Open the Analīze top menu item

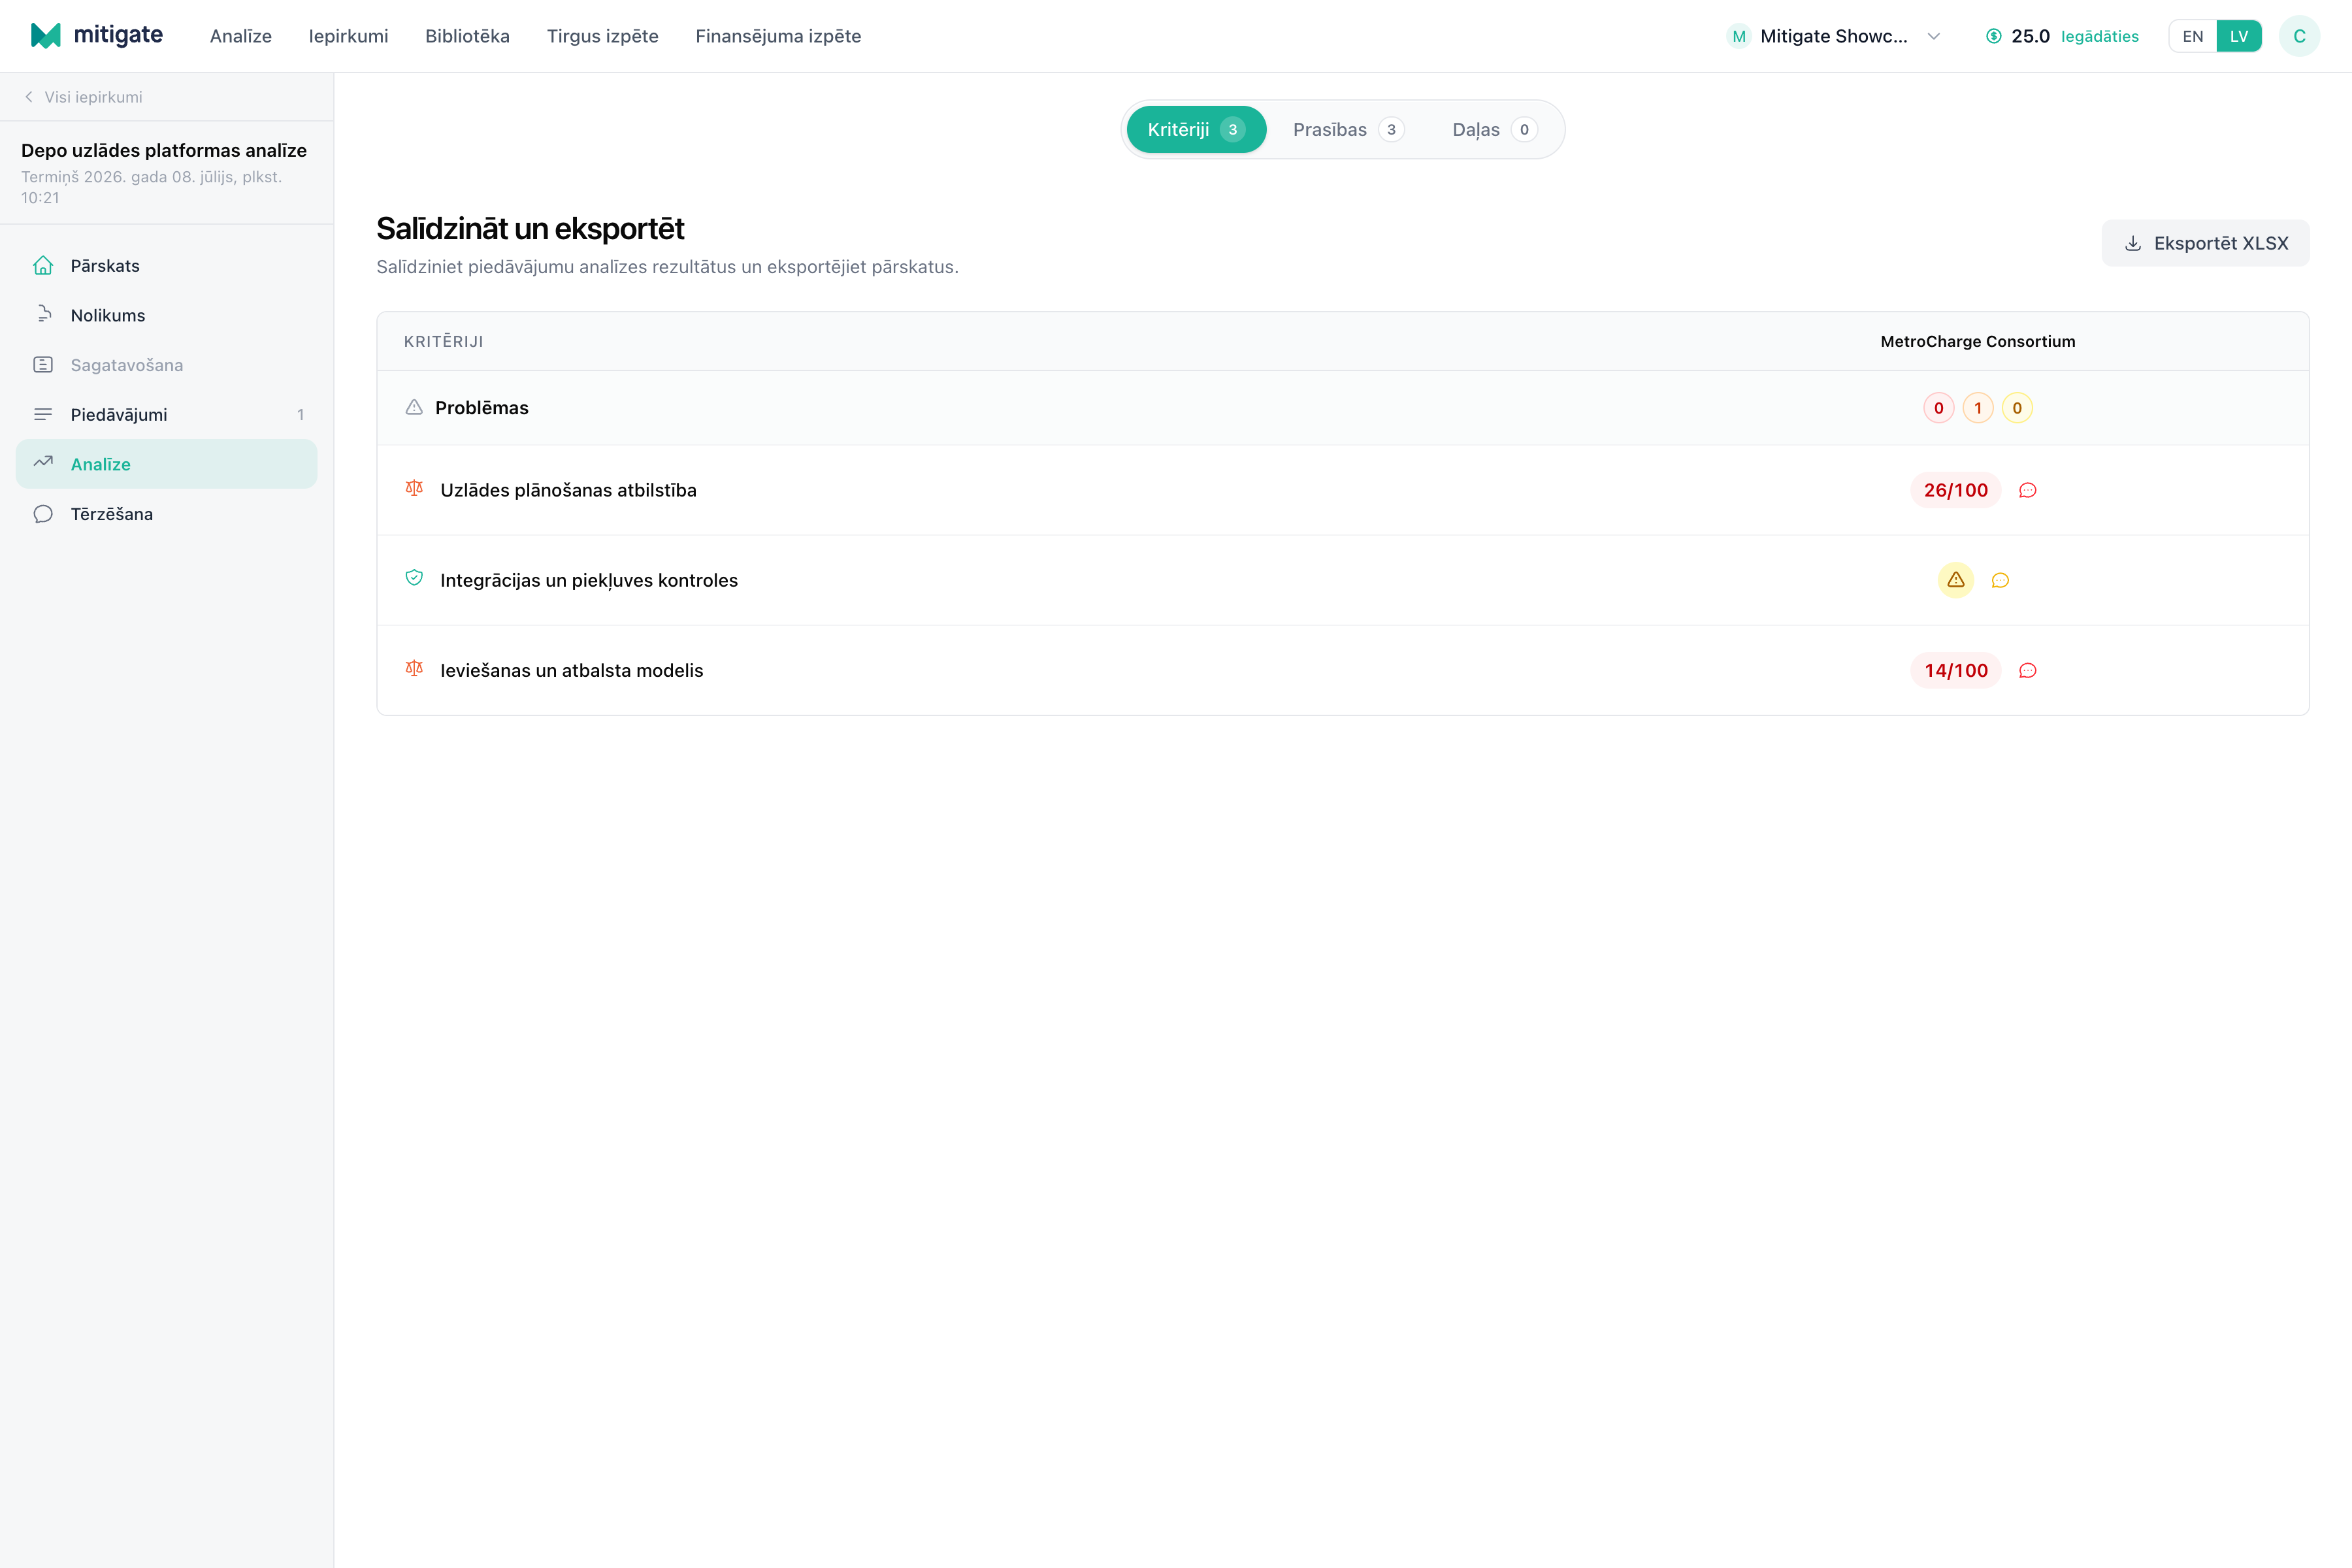click(x=241, y=36)
